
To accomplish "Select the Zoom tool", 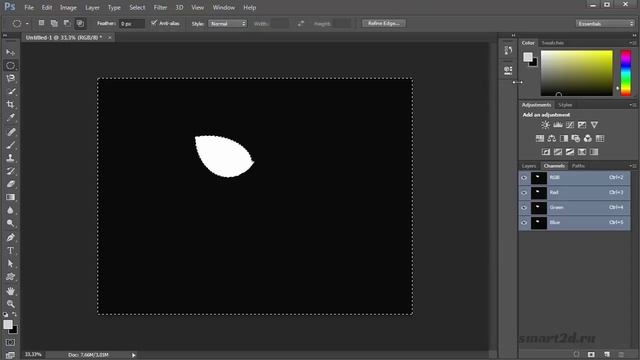I will 11,304.
